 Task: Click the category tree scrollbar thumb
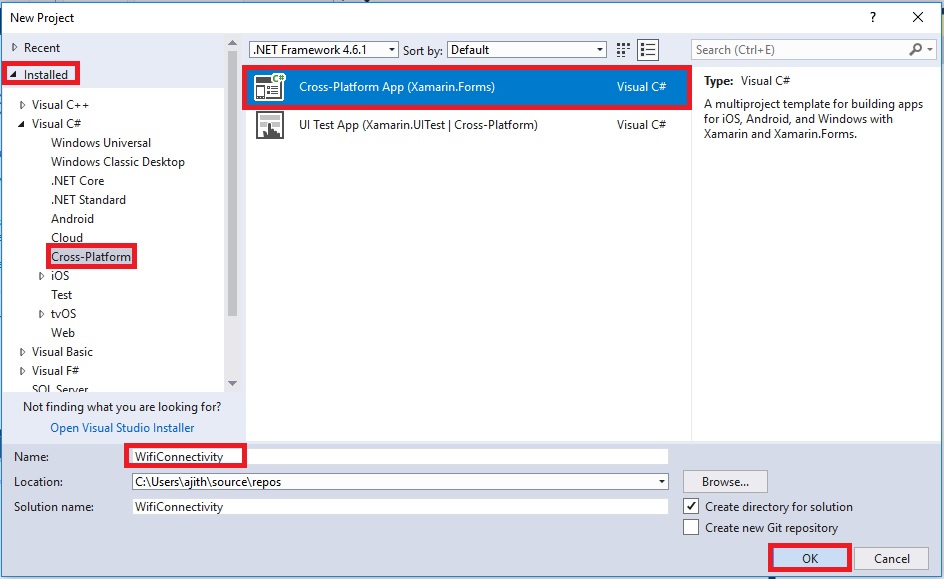(x=232, y=184)
